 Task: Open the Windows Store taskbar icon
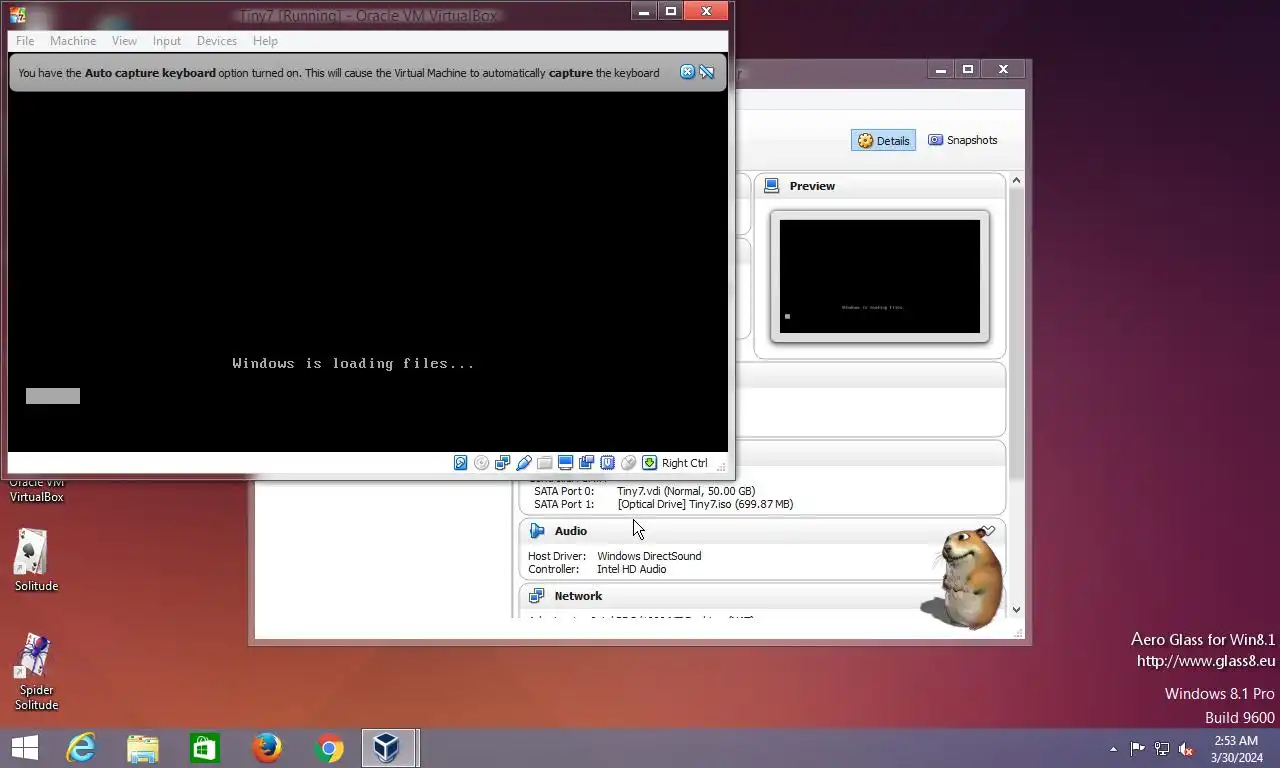coord(205,748)
